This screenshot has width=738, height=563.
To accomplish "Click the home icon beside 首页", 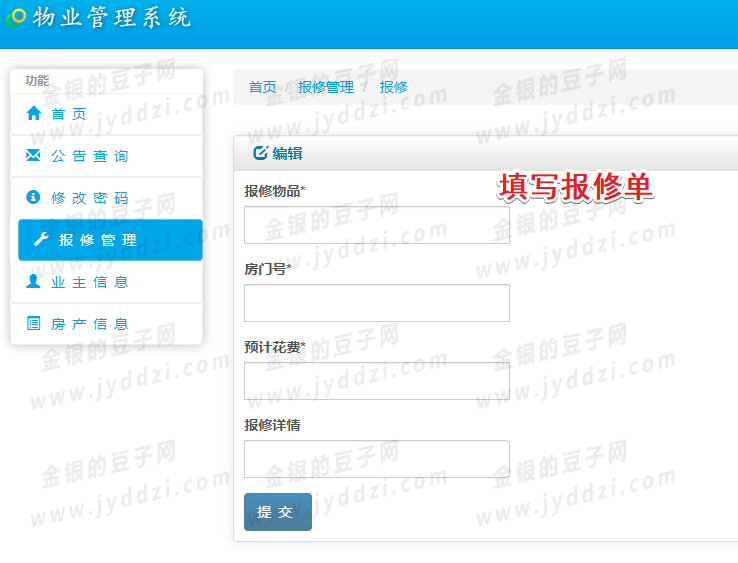I will [x=34, y=113].
